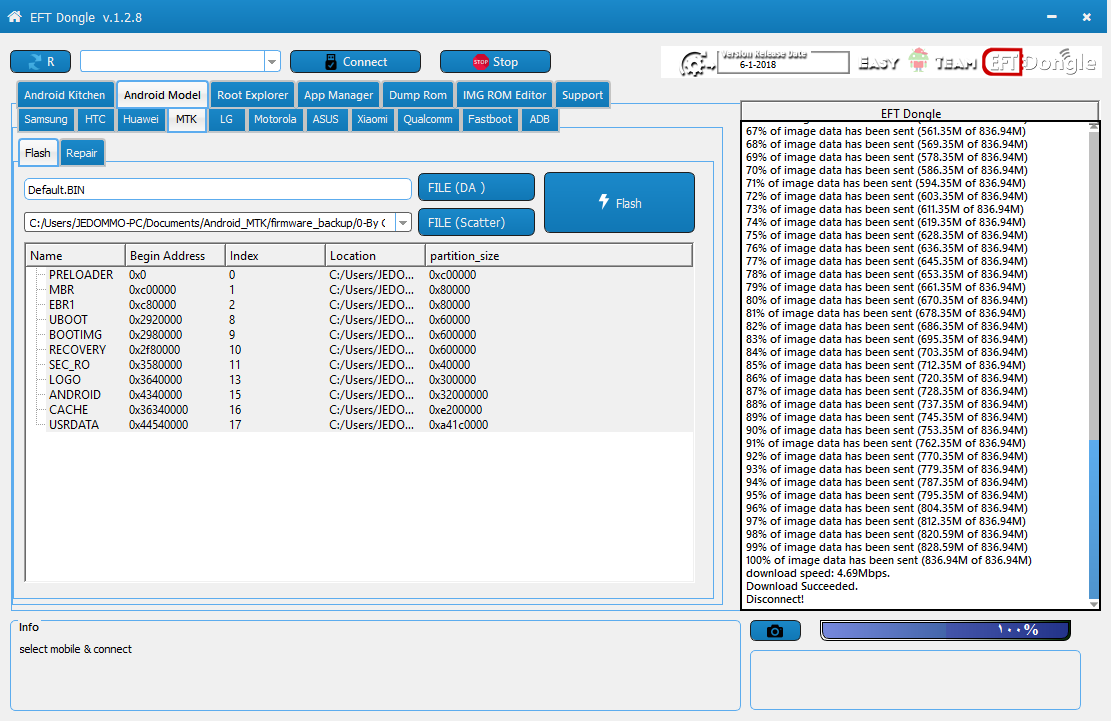Select the LG brand tab
The width and height of the screenshot is (1111, 721).
[226, 119]
